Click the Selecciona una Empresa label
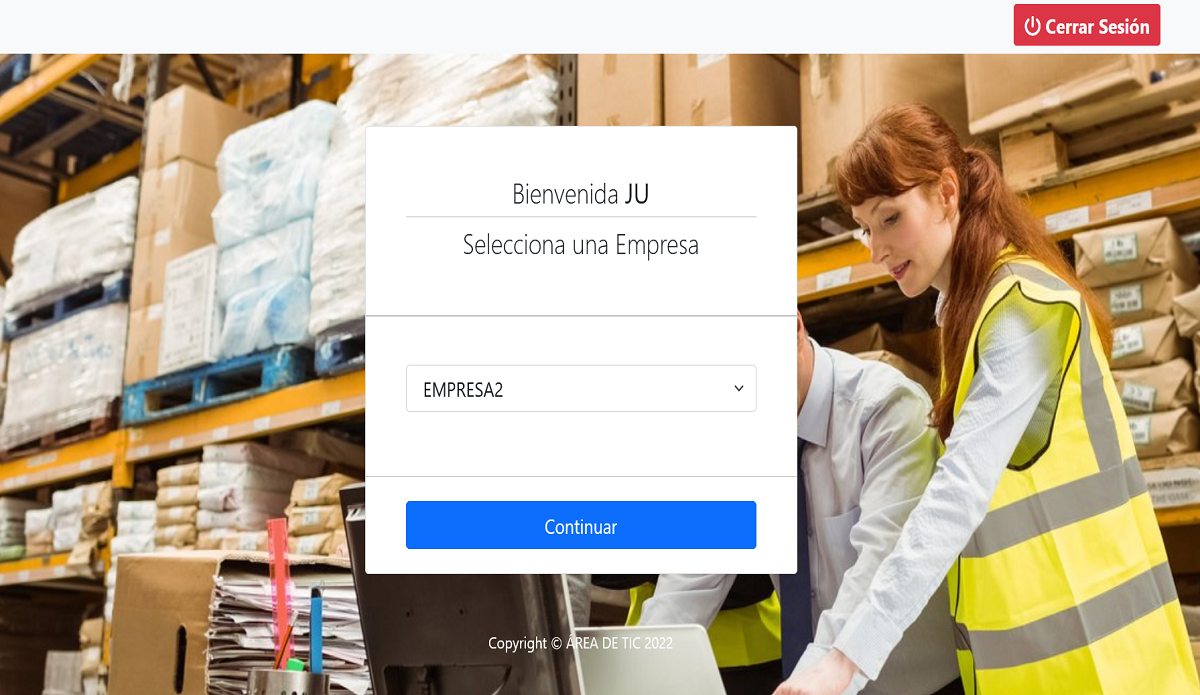 [581, 245]
